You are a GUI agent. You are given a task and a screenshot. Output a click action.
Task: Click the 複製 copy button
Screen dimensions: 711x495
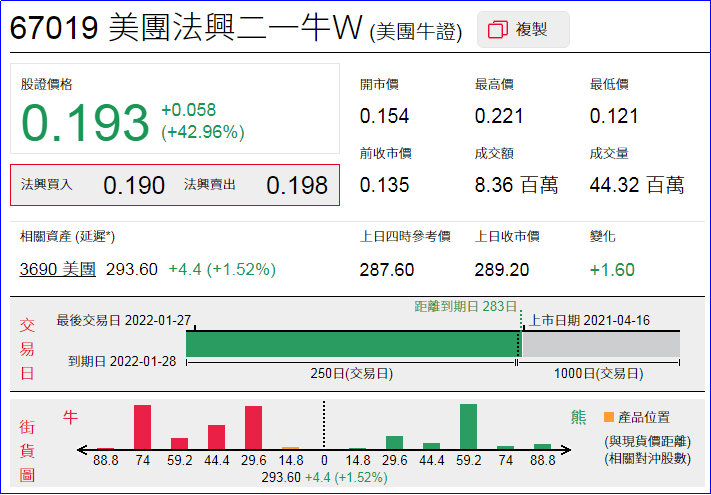pos(523,30)
